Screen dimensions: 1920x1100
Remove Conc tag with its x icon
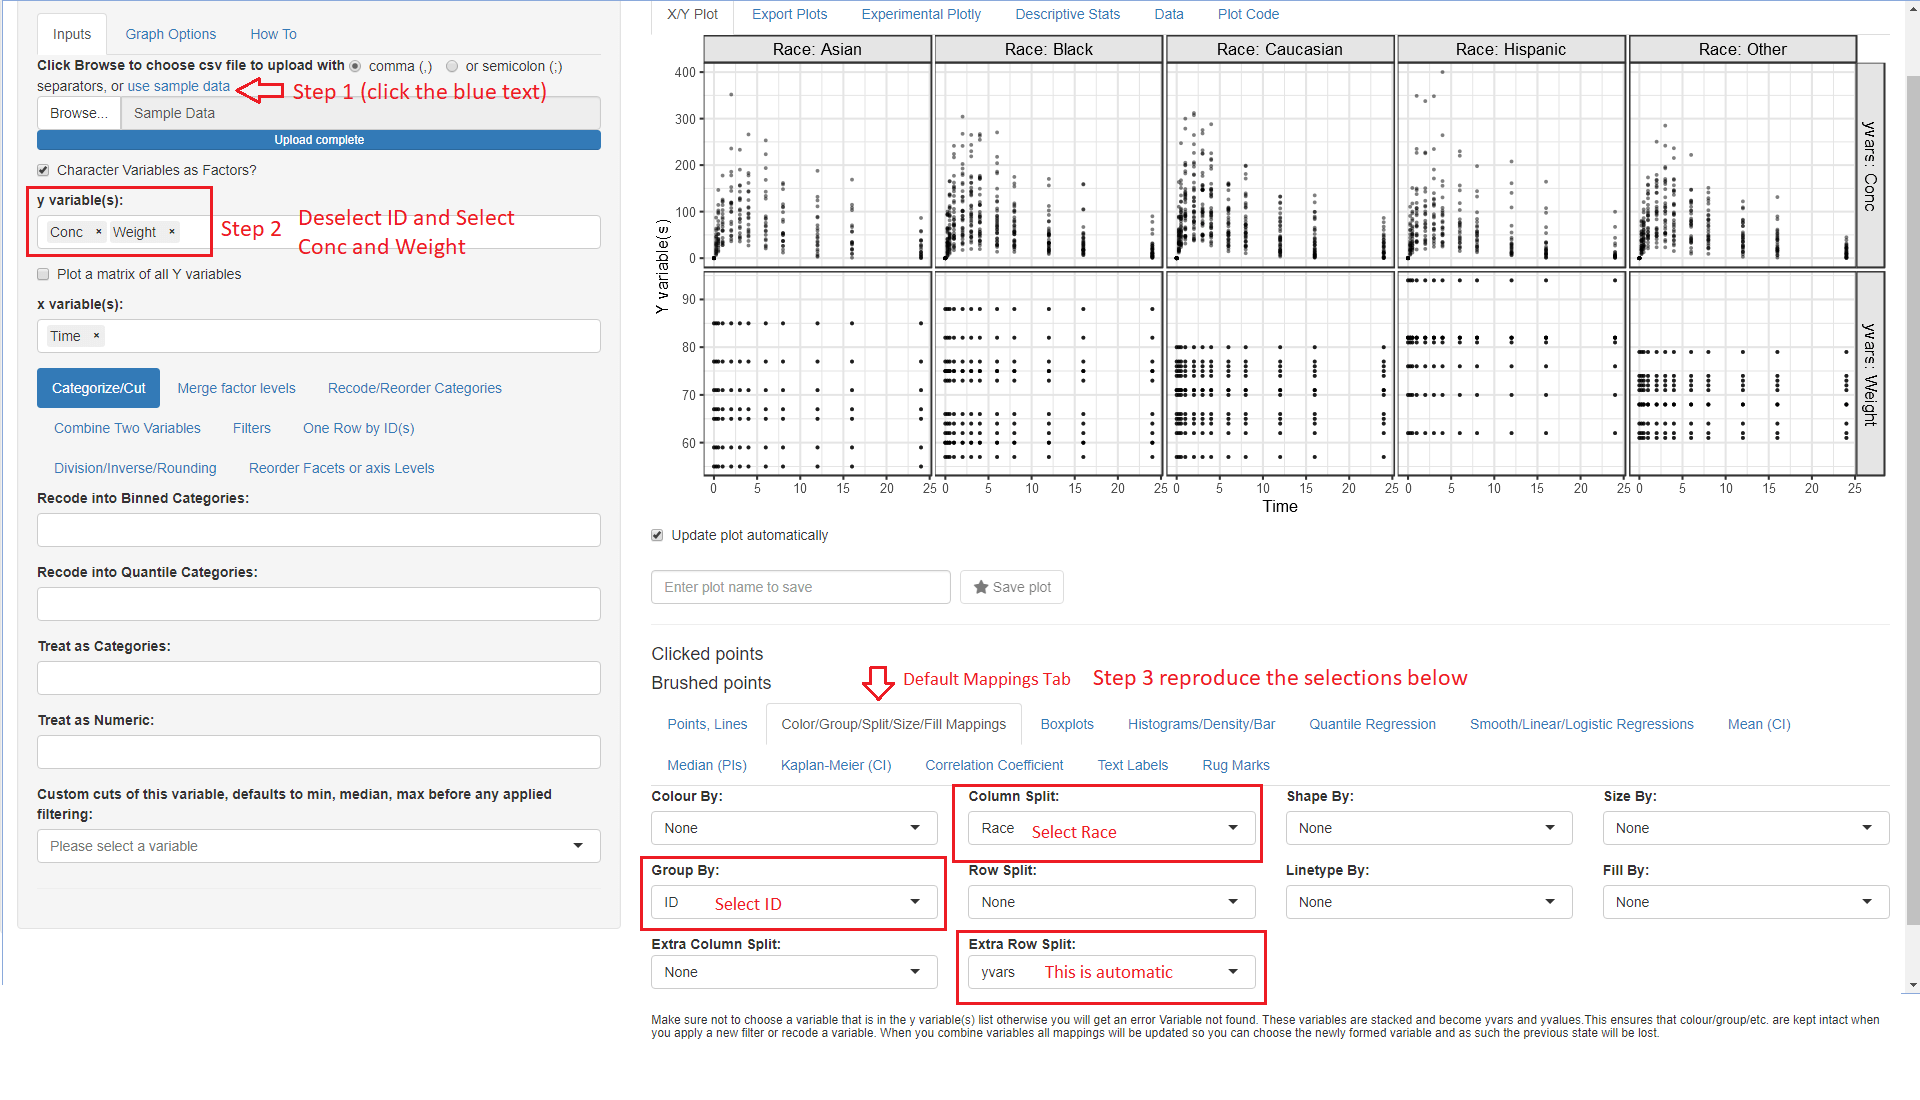(x=98, y=232)
